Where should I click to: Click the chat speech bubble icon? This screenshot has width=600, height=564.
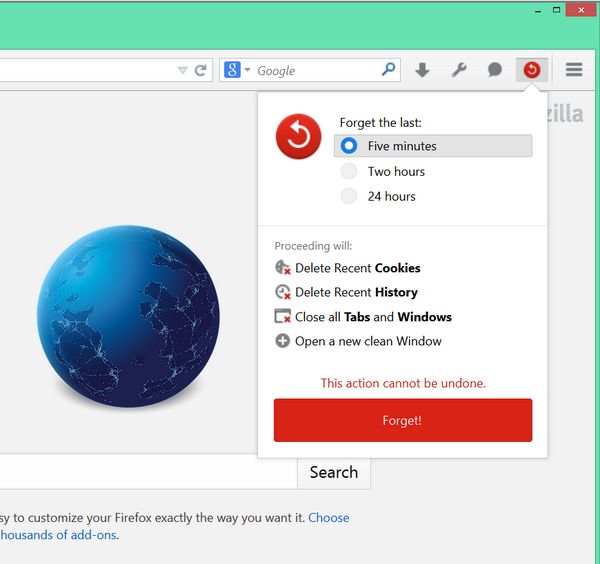pyautogui.click(x=495, y=70)
